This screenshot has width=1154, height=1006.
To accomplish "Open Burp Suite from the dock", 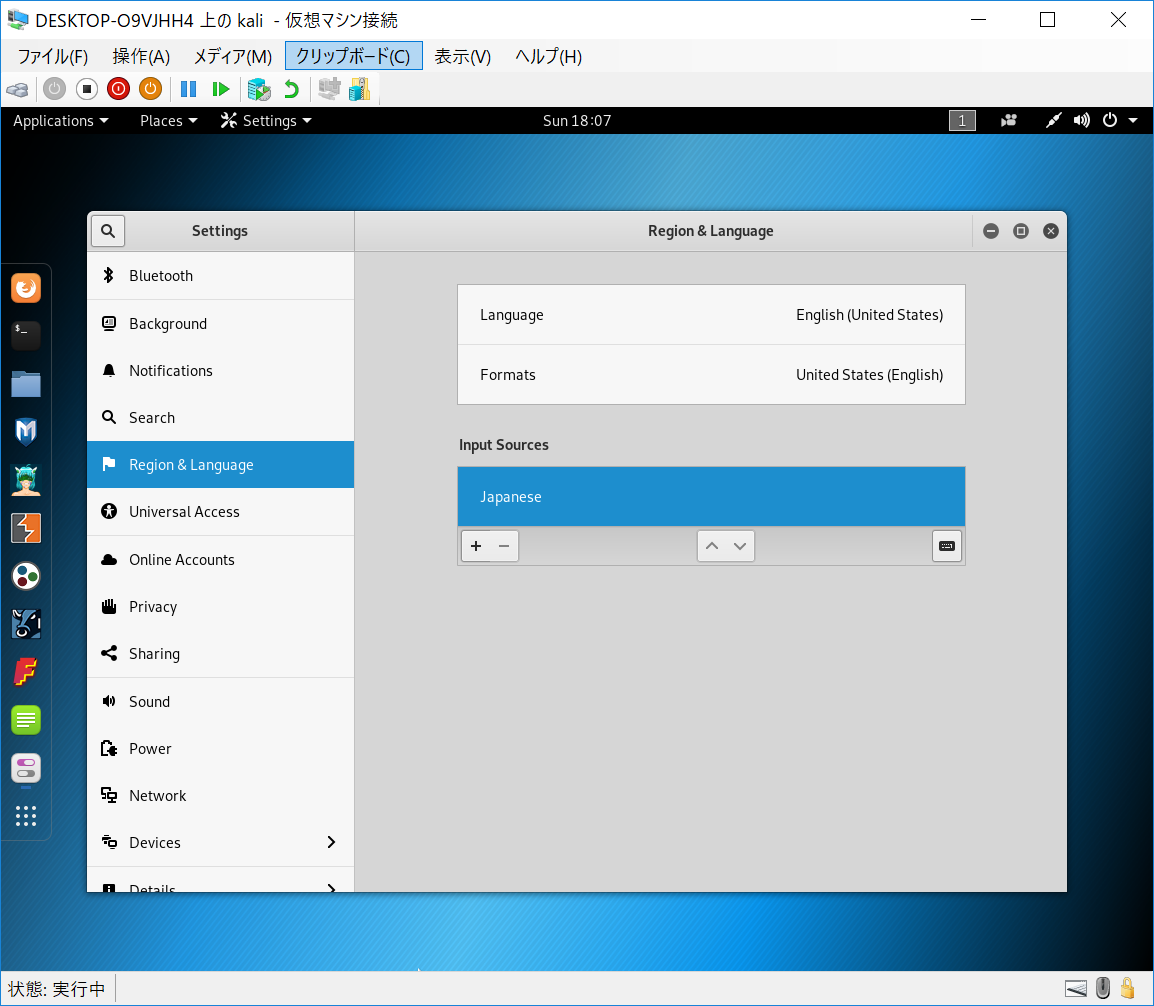I will [x=26, y=527].
